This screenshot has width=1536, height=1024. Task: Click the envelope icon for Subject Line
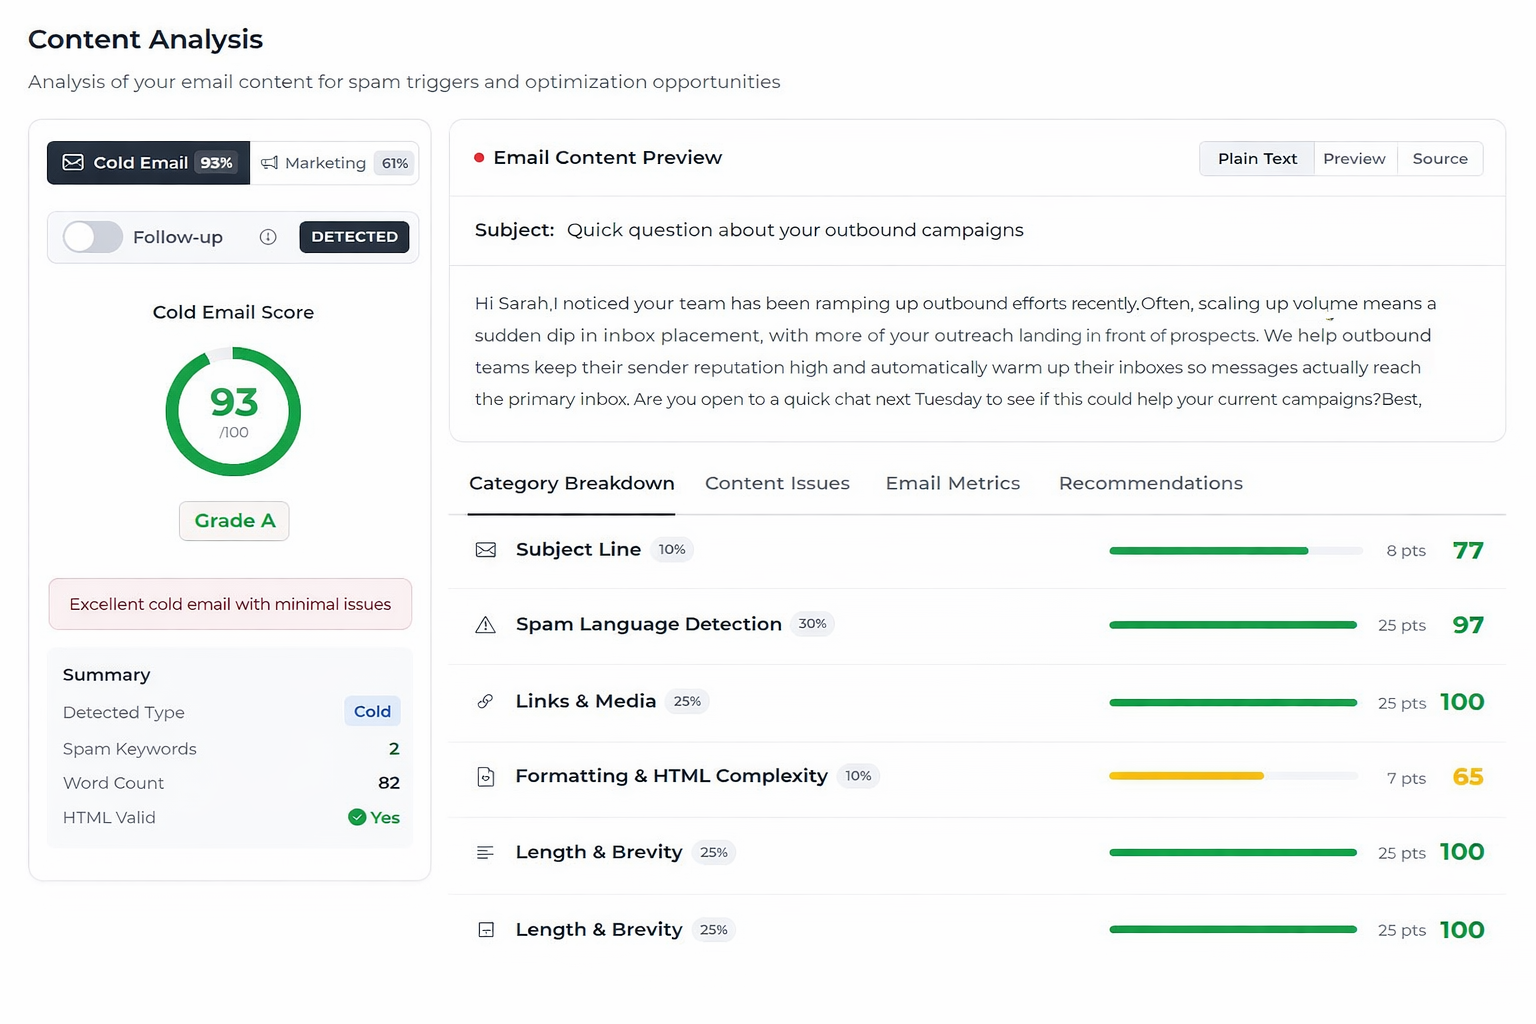486,550
